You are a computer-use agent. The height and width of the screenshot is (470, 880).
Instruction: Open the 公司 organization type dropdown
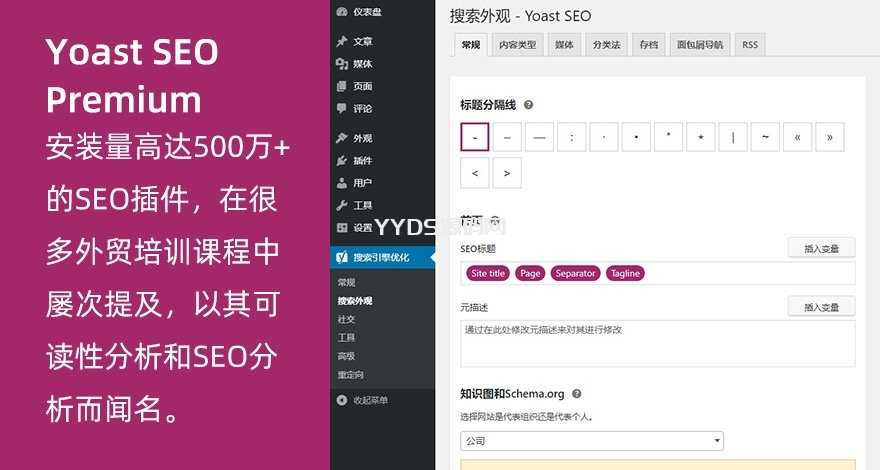[592, 441]
